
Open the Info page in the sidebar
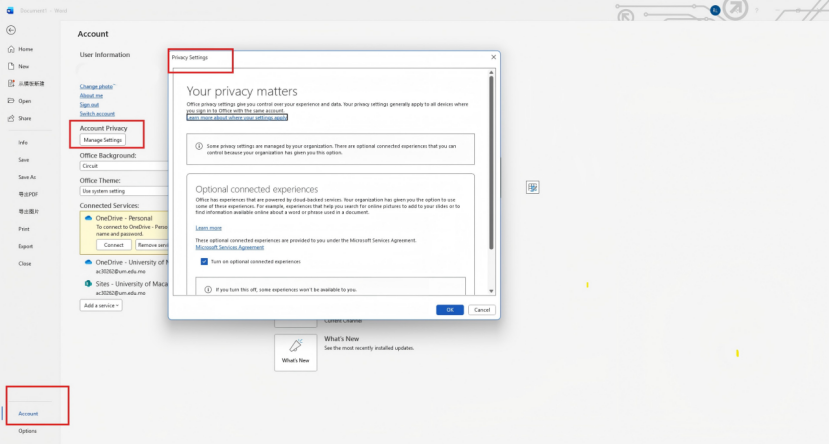(23, 143)
